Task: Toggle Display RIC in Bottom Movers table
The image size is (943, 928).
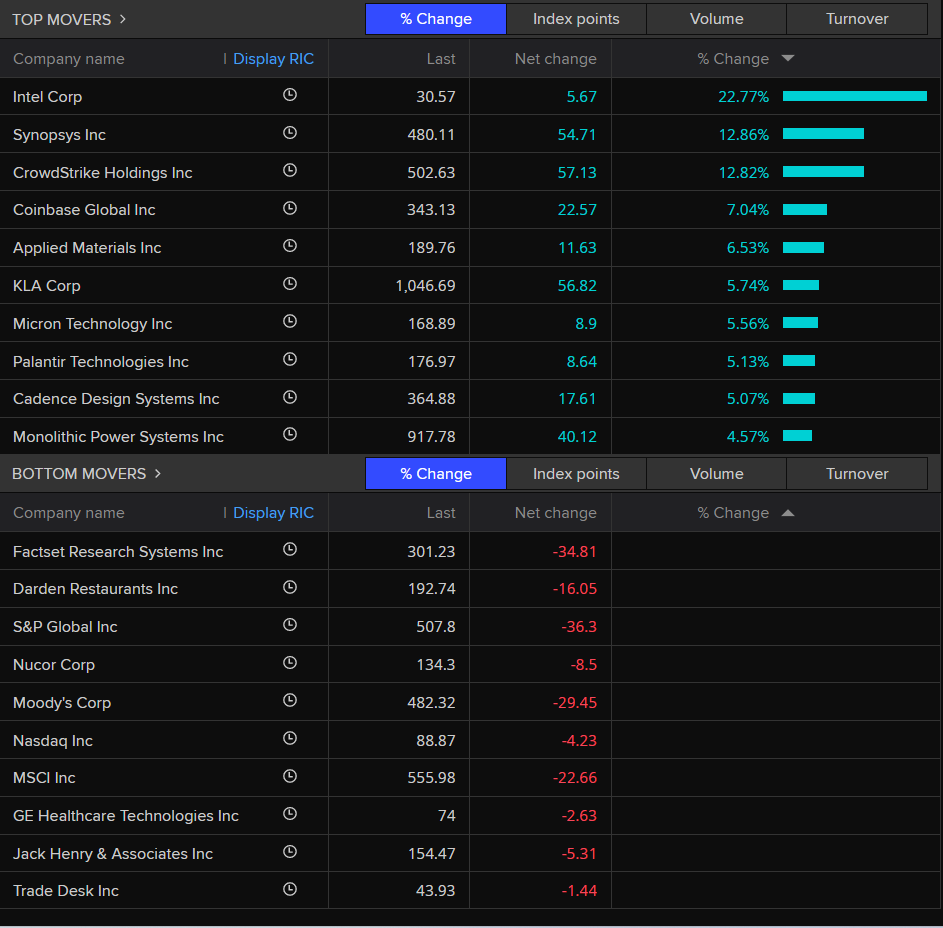Action: [272, 513]
